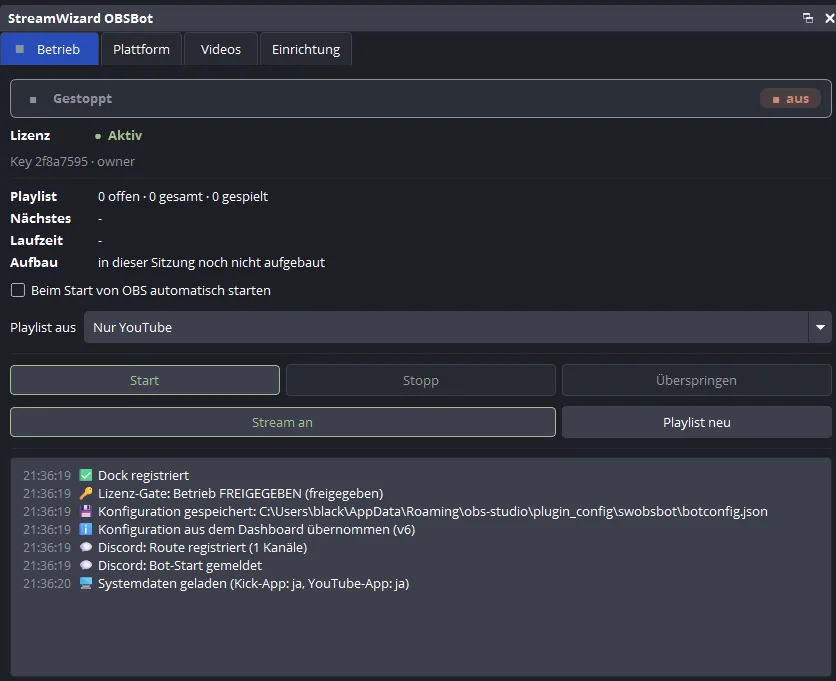Click 'Lizenz-Gate: Betrieb FREIGEGEBEN' log entry

[240, 493]
